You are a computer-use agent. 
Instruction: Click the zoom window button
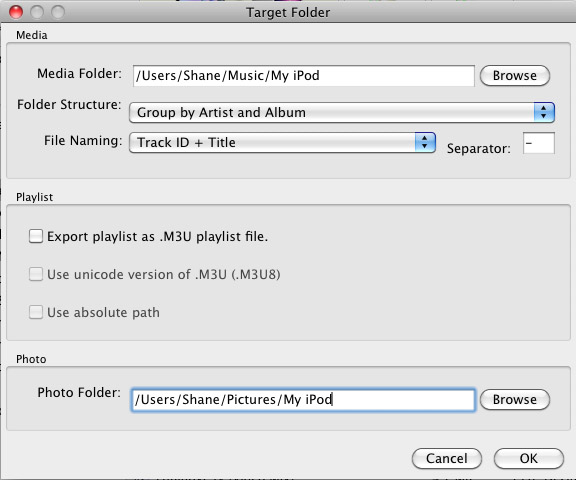pyautogui.click(x=58, y=12)
